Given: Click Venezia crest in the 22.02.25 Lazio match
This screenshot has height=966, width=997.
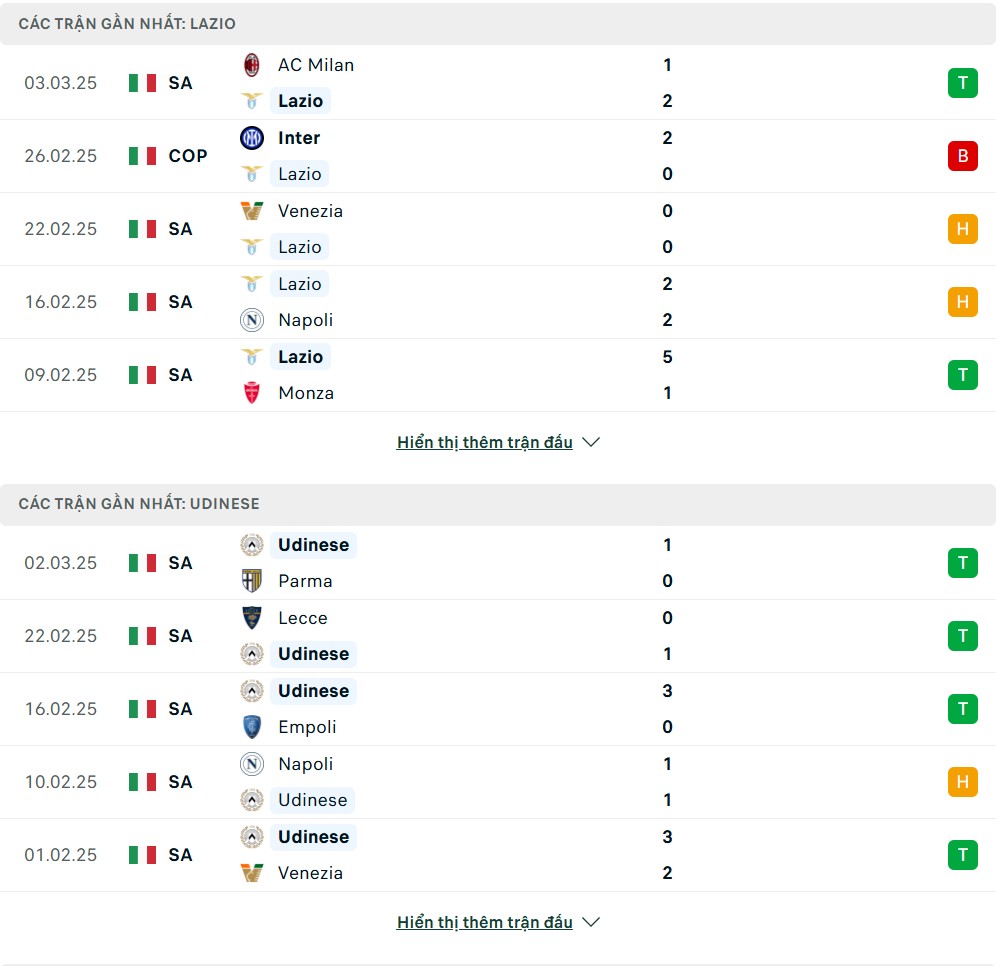Looking at the screenshot, I should point(252,210).
